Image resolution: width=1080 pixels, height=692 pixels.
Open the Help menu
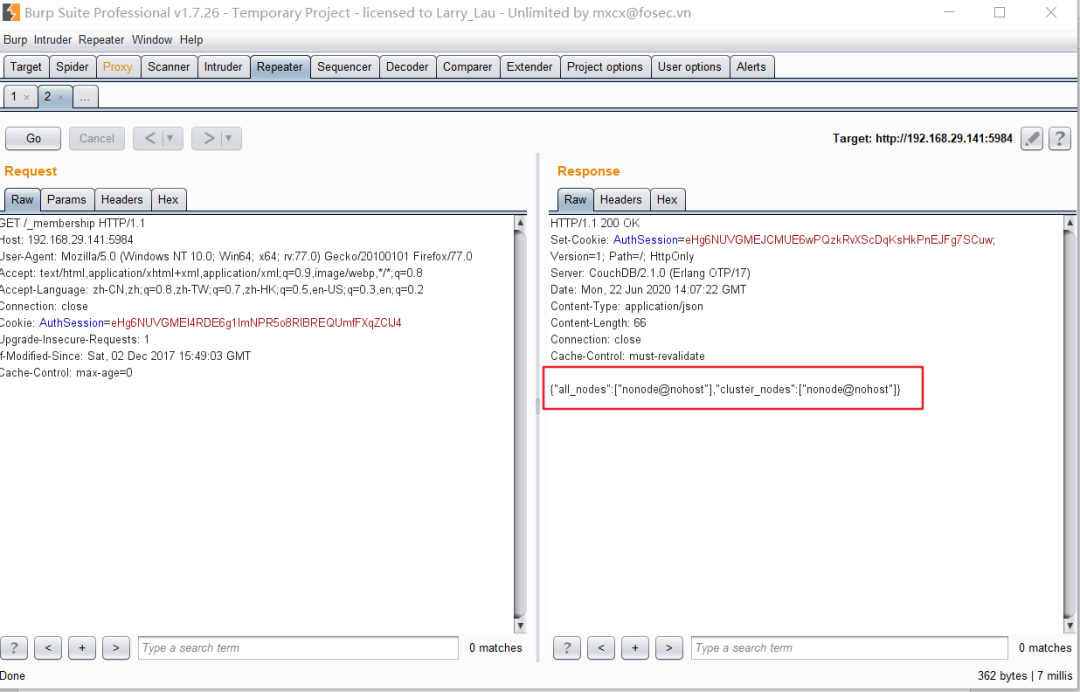click(x=191, y=40)
